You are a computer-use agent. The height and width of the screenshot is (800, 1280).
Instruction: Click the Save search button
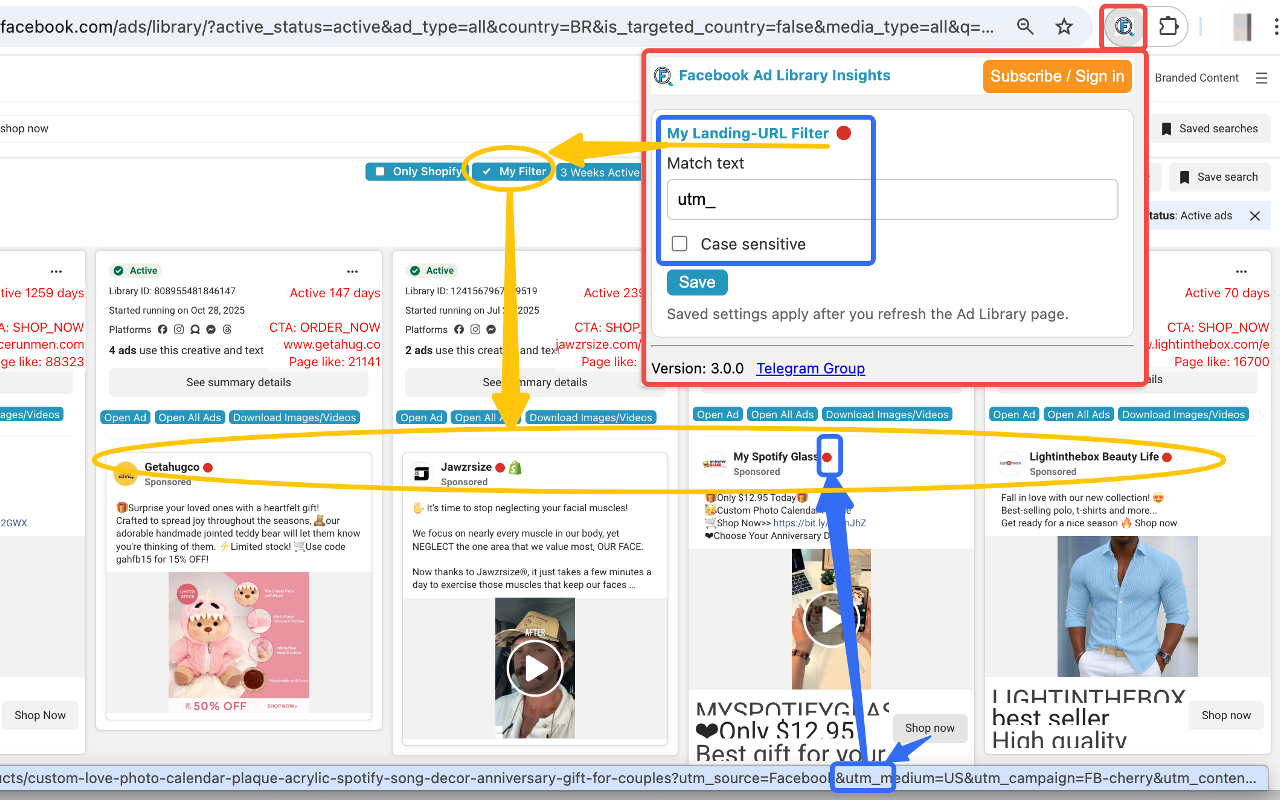click(x=1218, y=177)
